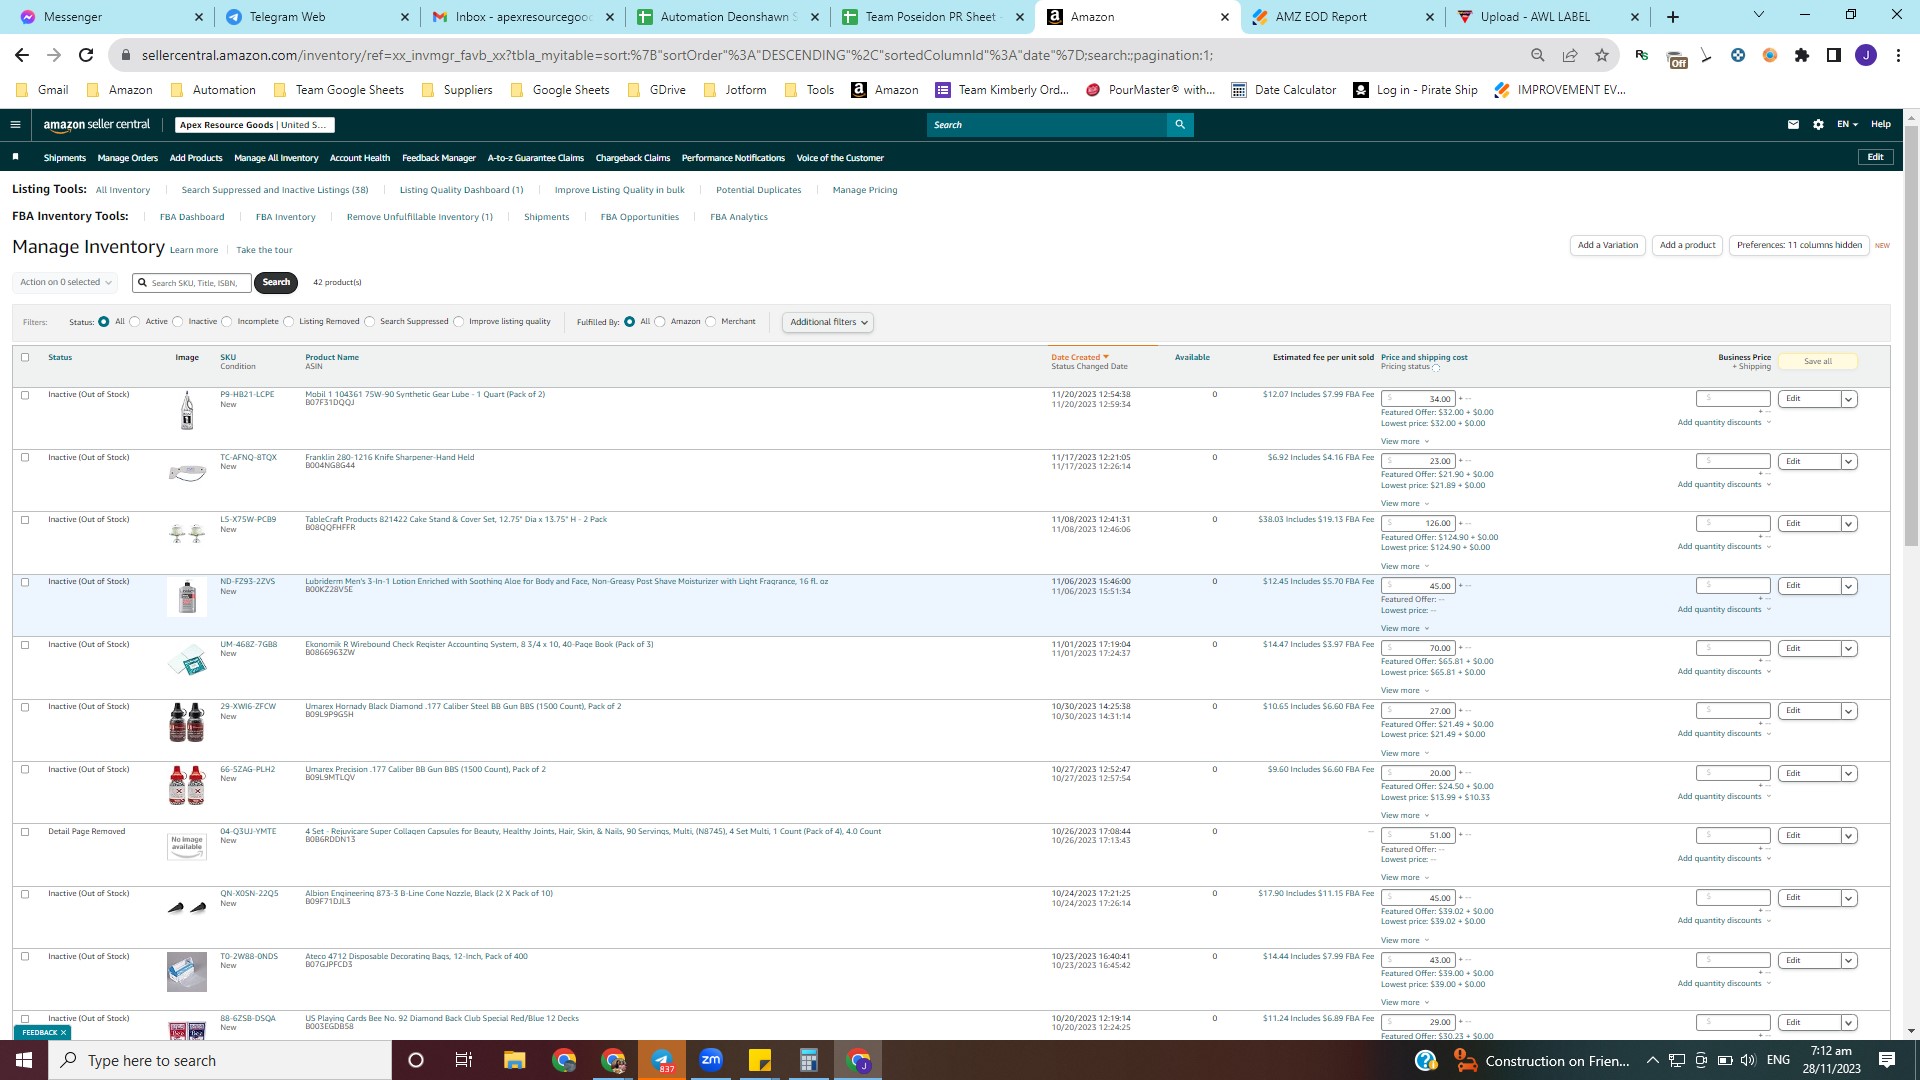This screenshot has height=1080, width=1920.
Task: Switch to the Telegram Web tab
Action: click(x=318, y=17)
